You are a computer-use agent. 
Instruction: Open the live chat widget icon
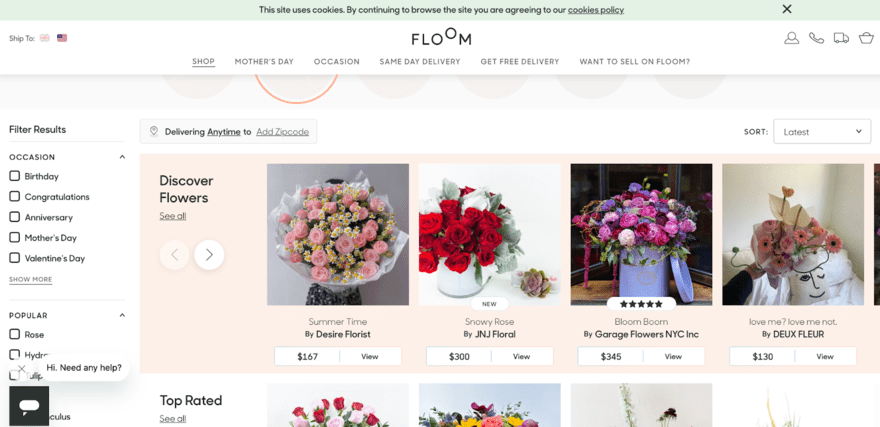click(x=29, y=406)
